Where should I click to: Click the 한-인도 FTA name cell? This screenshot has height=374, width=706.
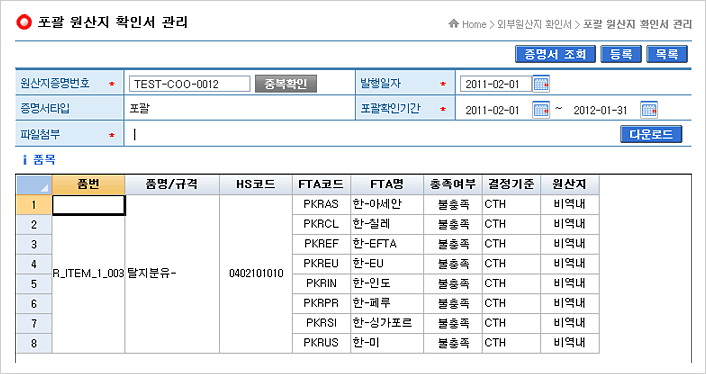[x=387, y=284]
